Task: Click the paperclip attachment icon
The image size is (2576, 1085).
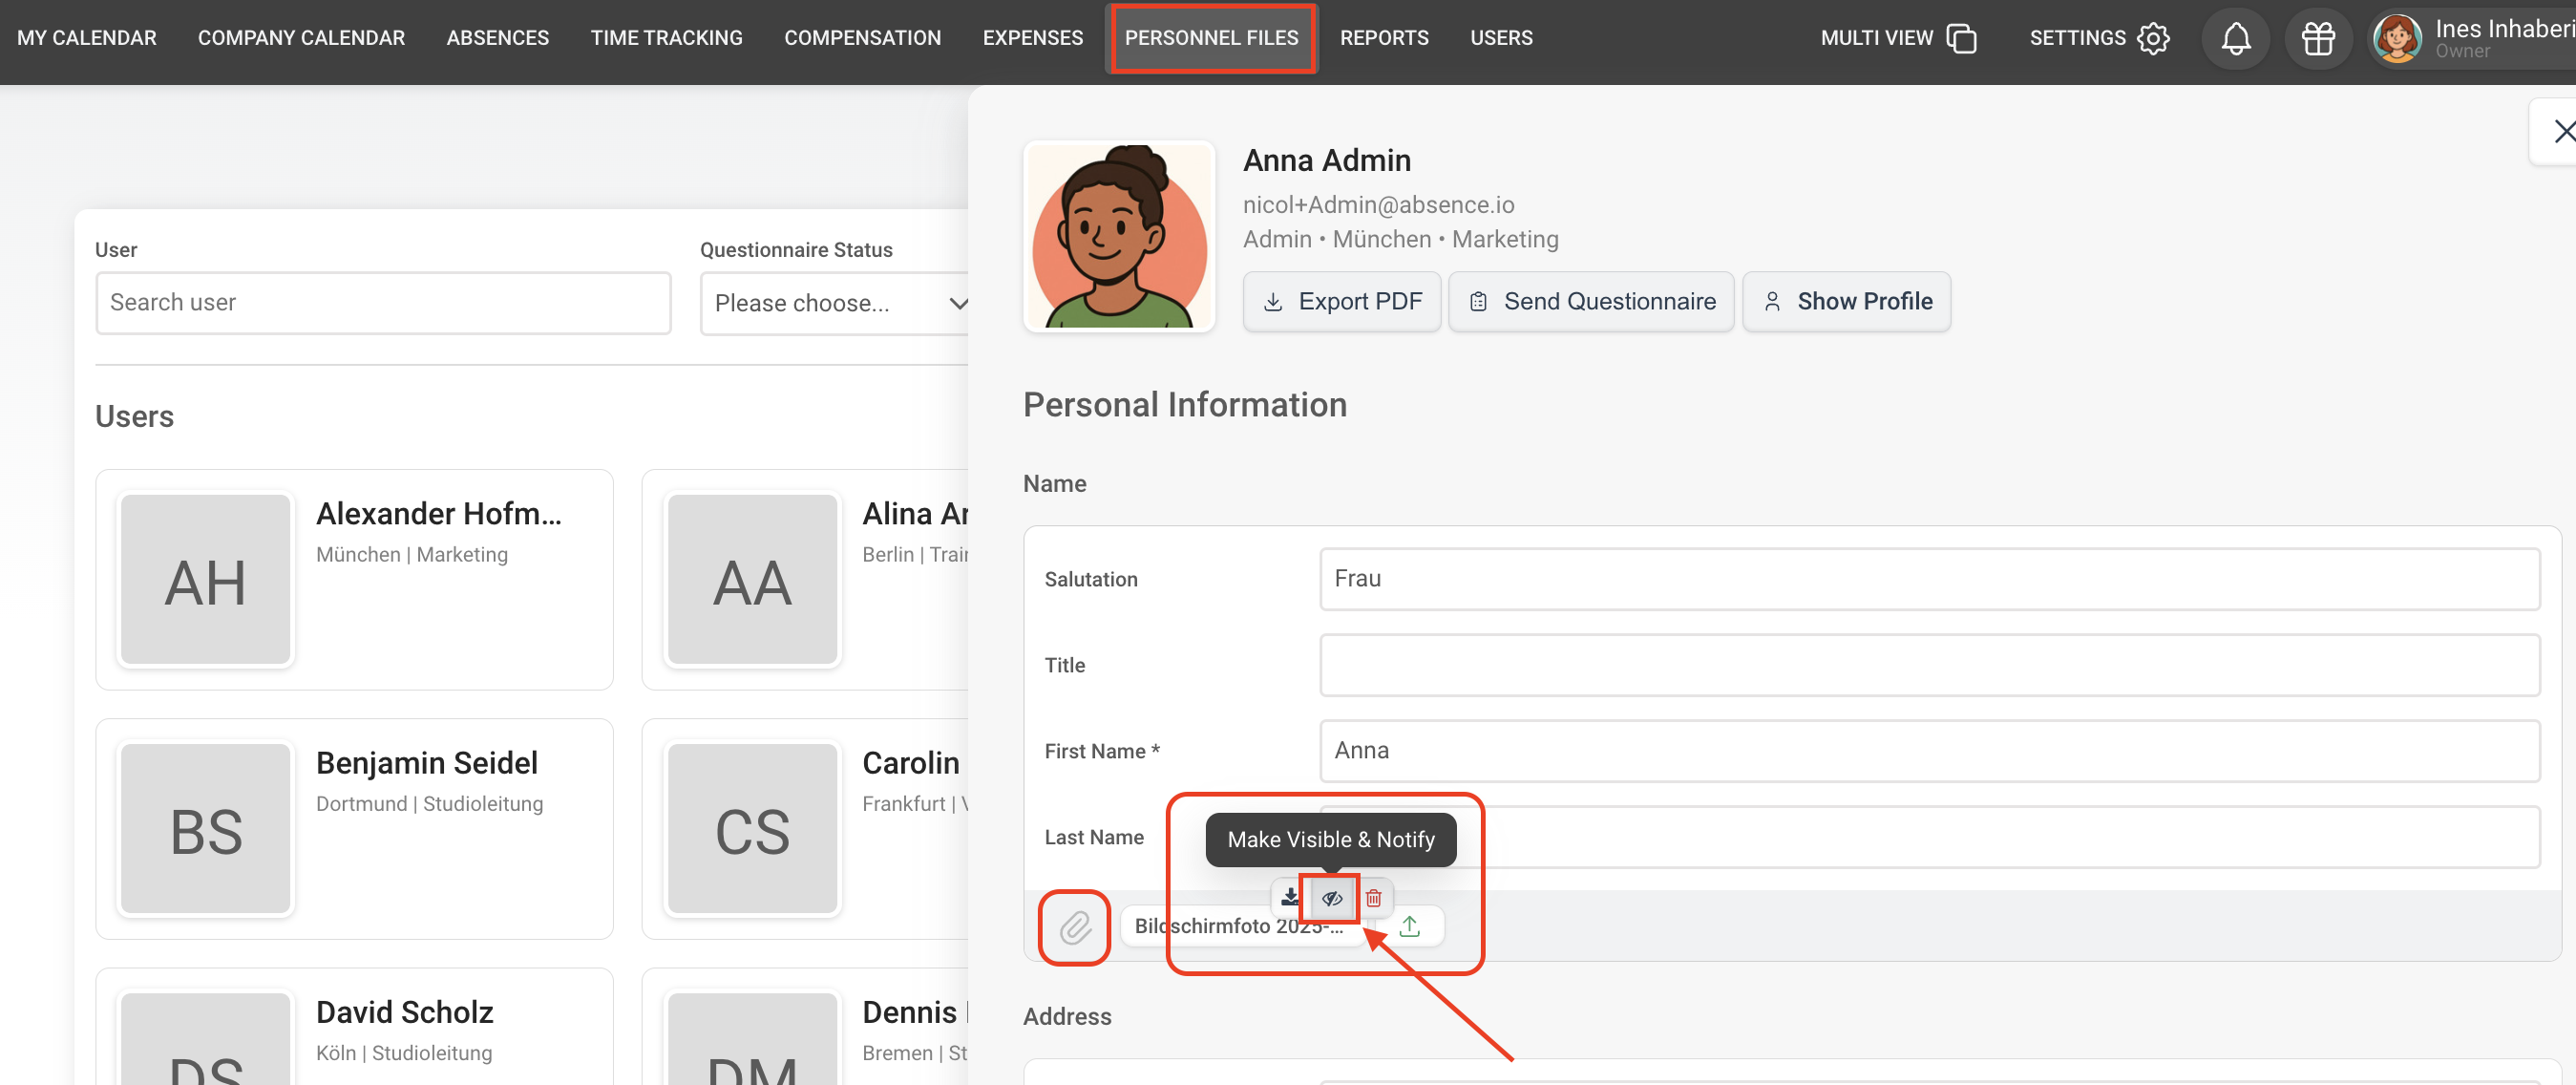Action: coord(1074,927)
